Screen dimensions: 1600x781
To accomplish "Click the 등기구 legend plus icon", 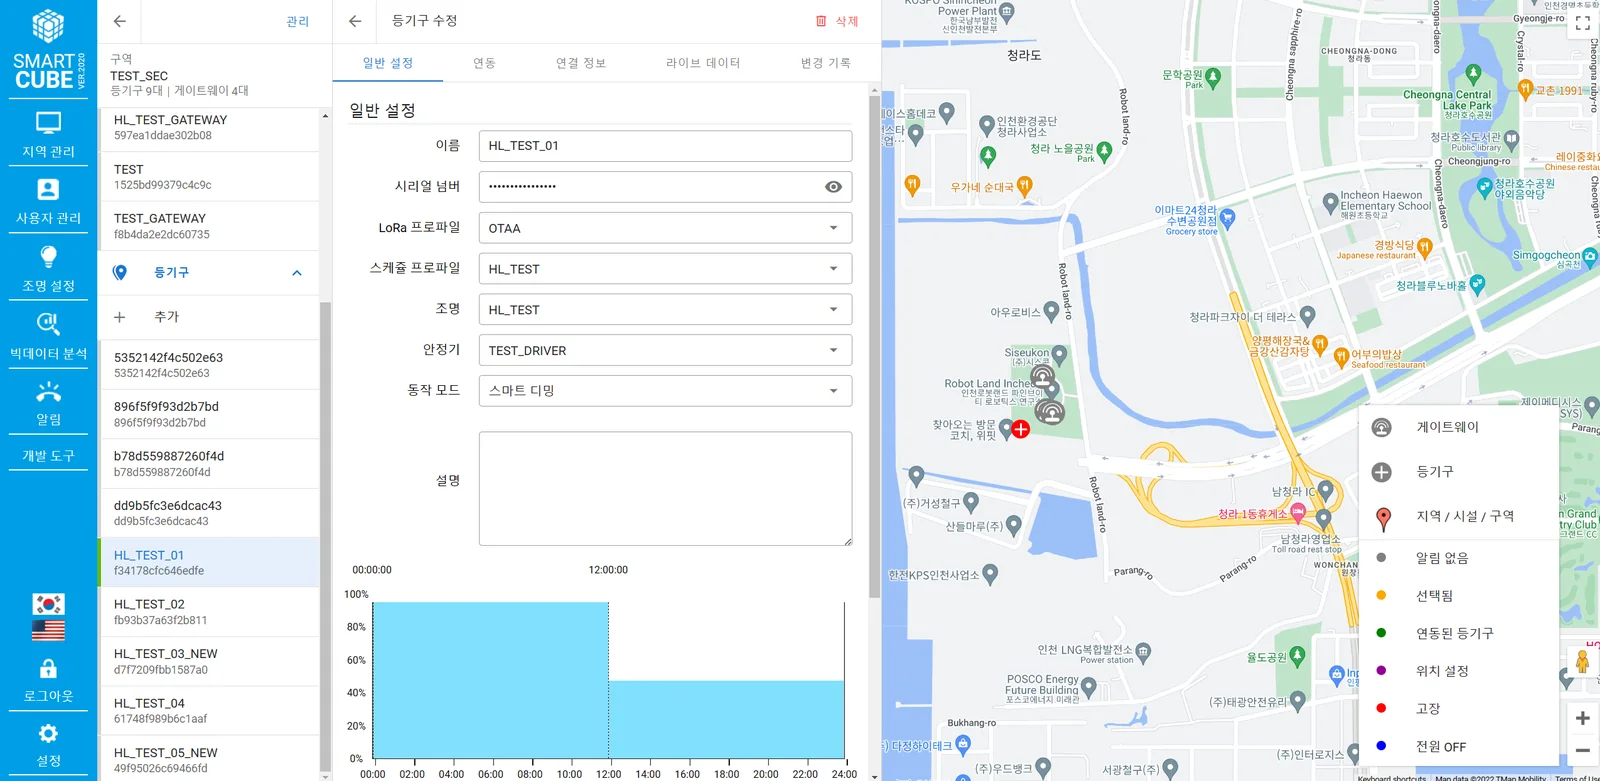I will coord(1382,472).
